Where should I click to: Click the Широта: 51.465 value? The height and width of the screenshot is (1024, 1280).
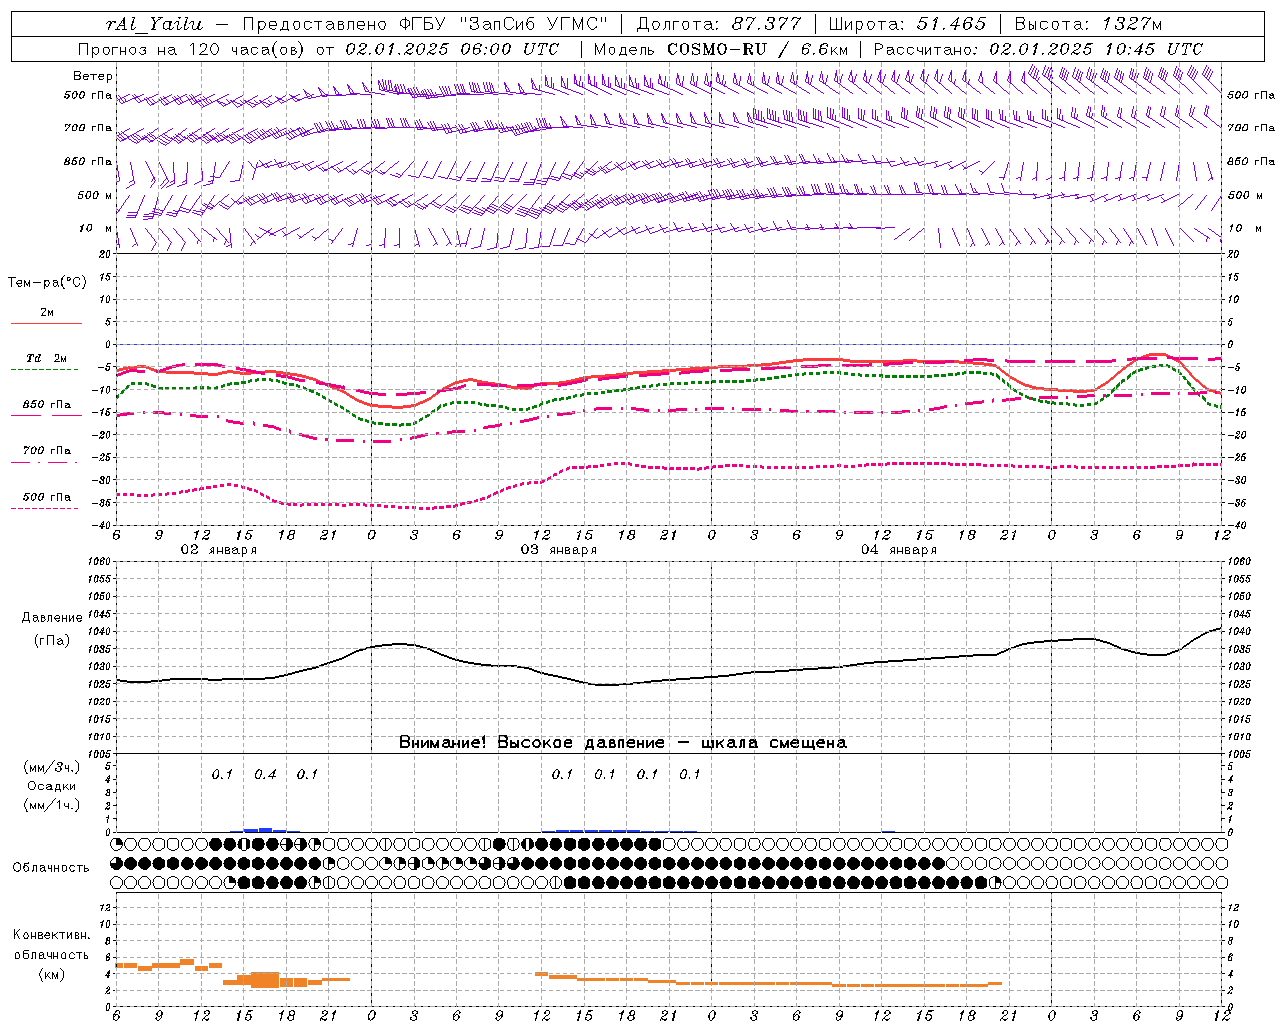coord(907,24)
